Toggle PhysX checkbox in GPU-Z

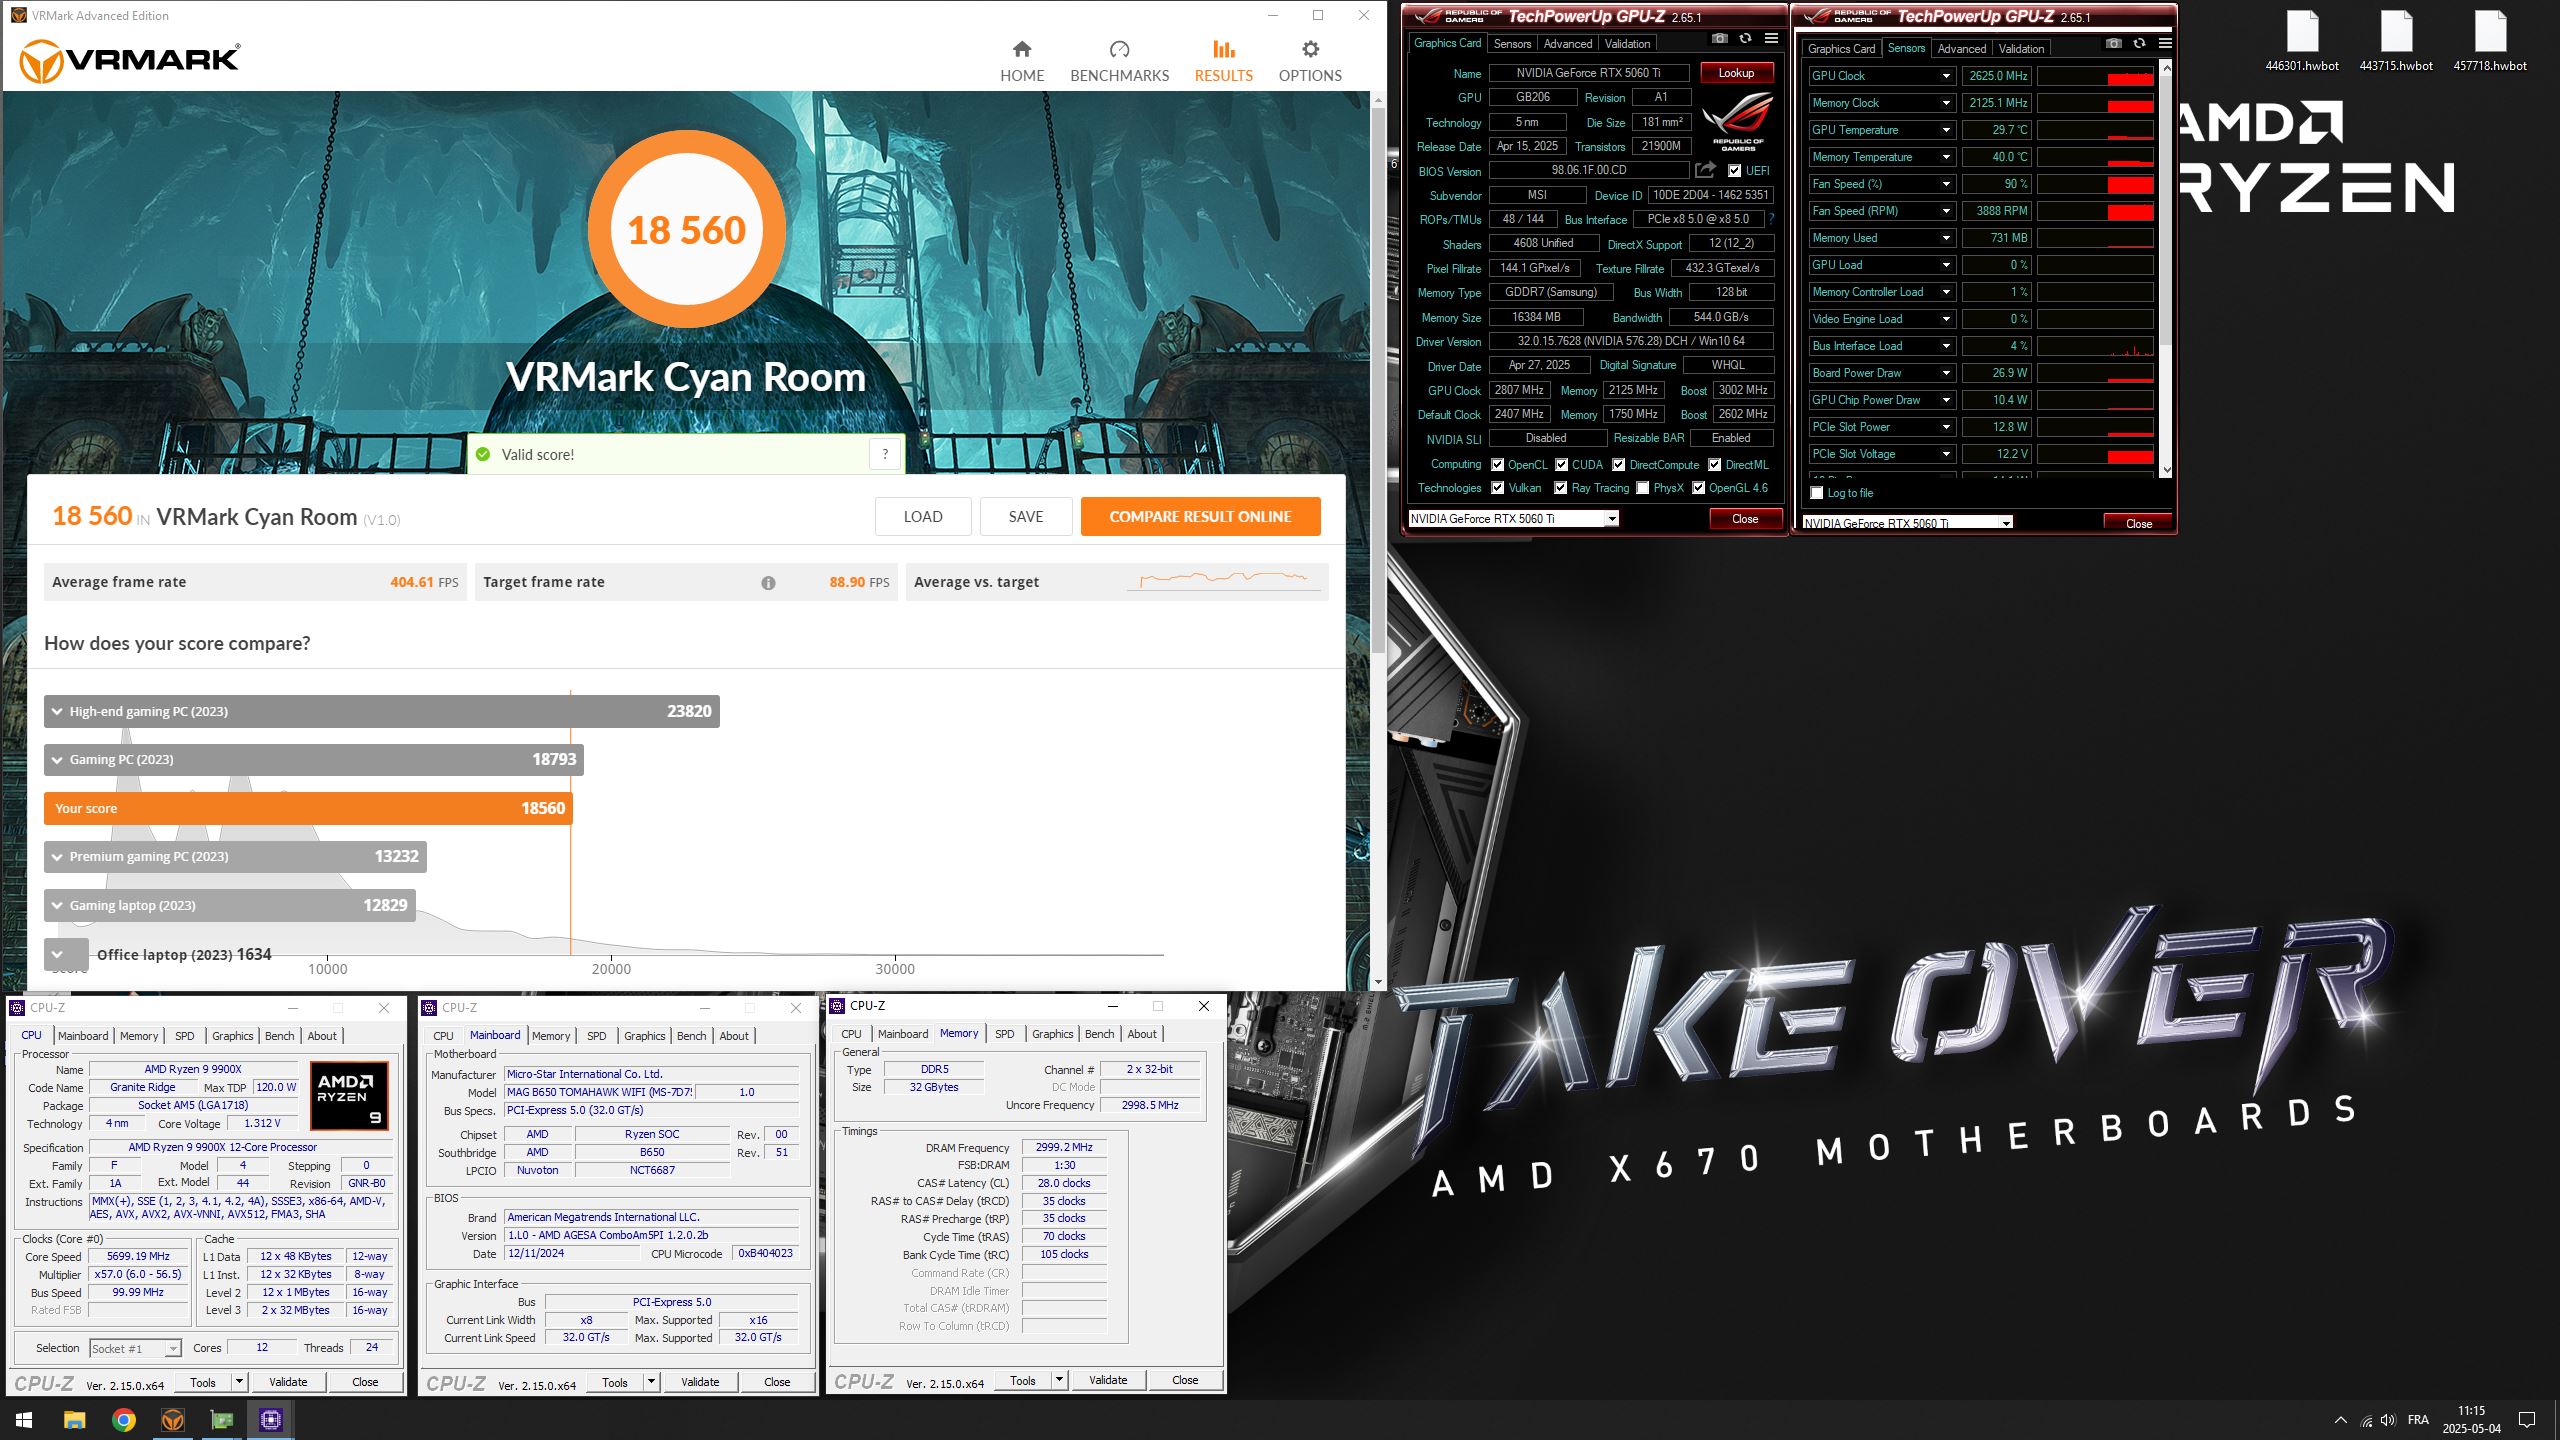[1642, 488]
